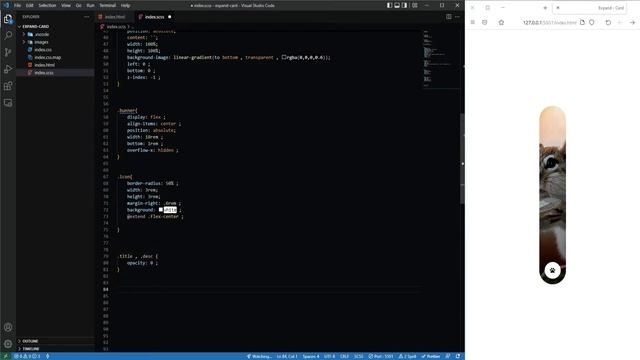Show errors and warnings count in the status bar
Screen dimensions: 640x360
(27, 356)
